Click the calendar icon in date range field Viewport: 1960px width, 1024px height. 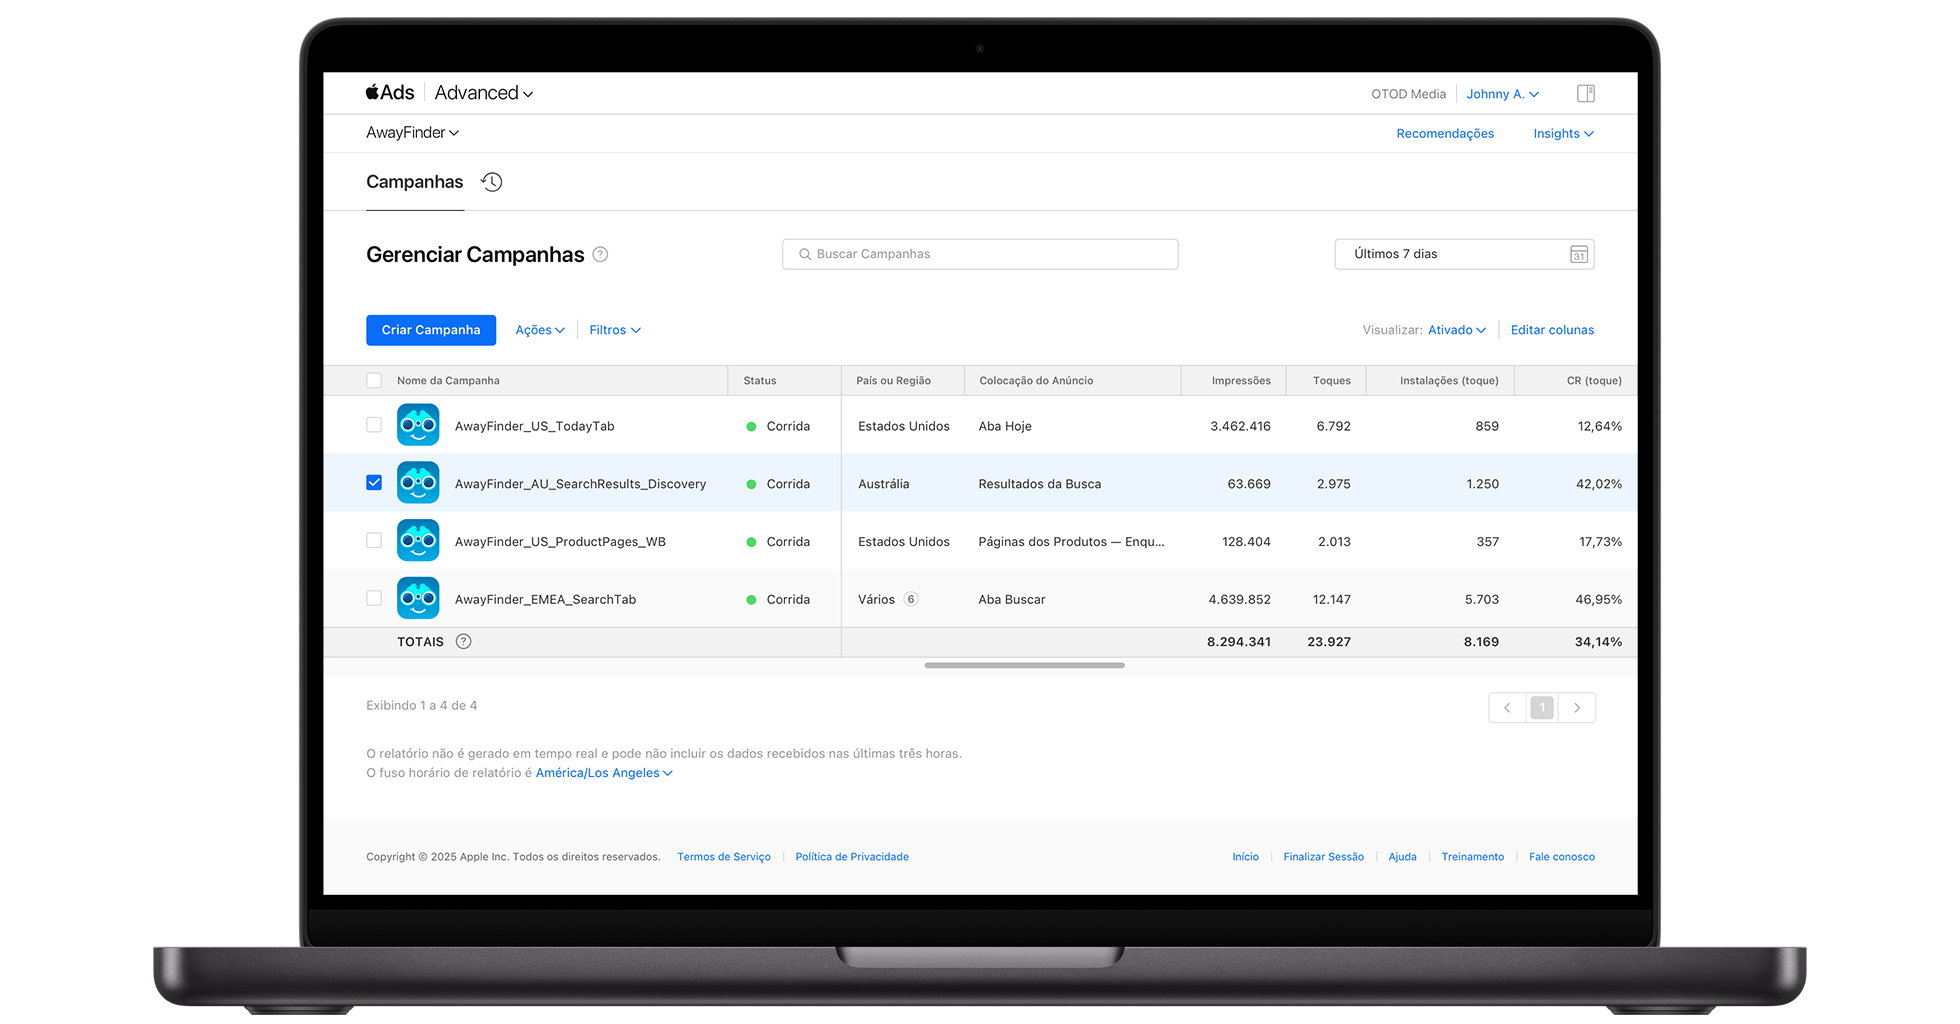coord(1579,254)
